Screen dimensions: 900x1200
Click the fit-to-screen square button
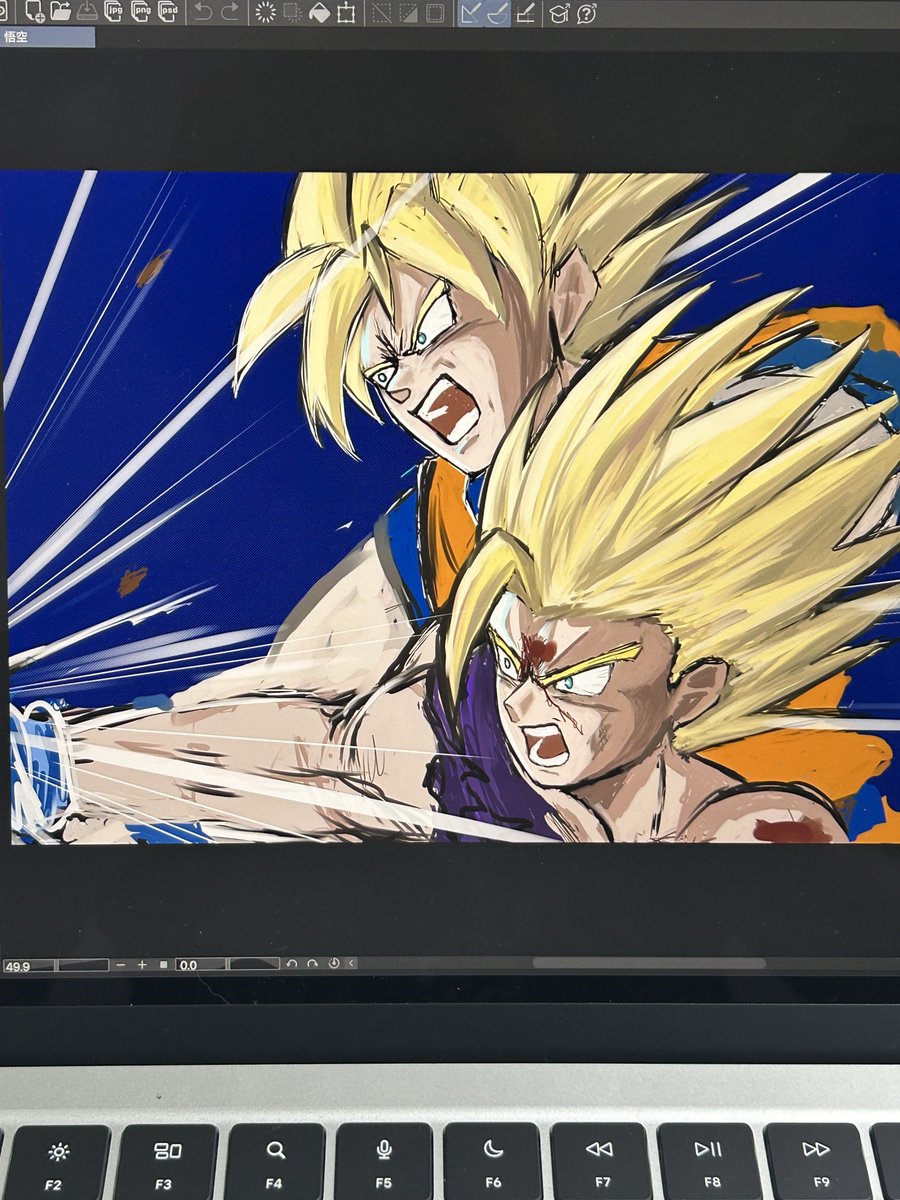(163, 965)
